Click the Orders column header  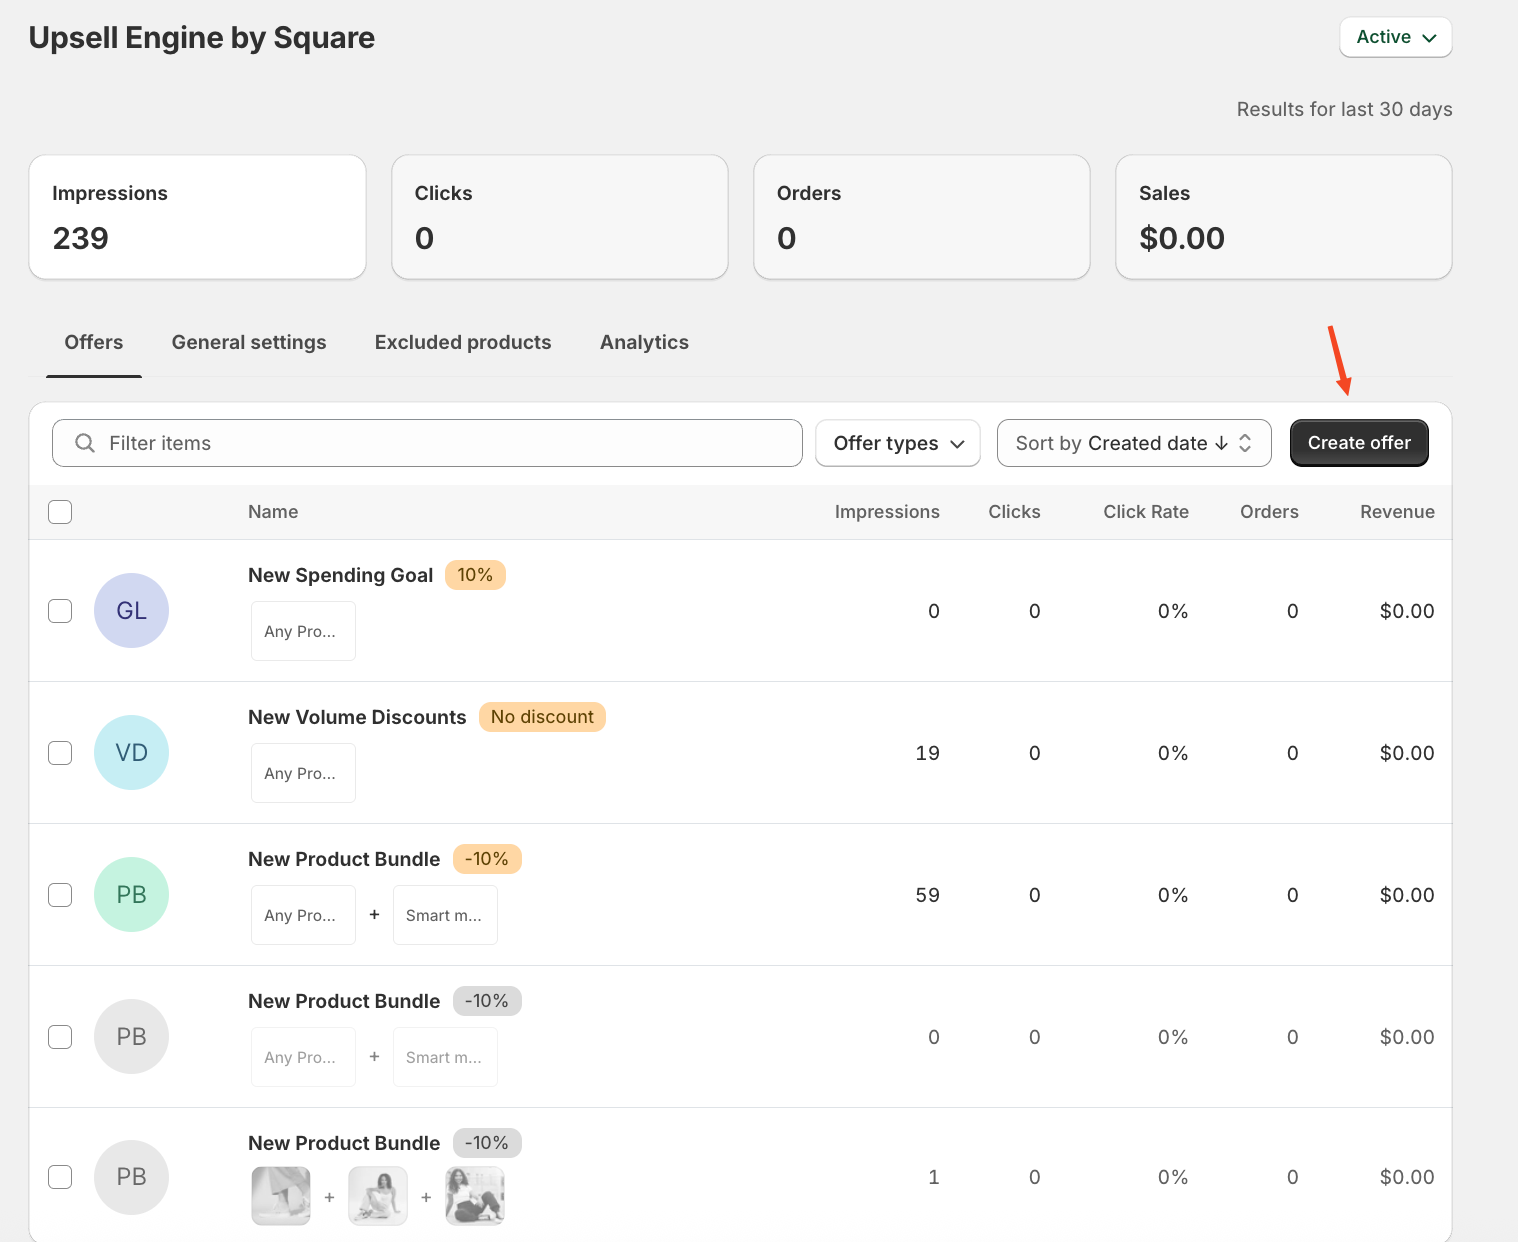(1269, 512)
